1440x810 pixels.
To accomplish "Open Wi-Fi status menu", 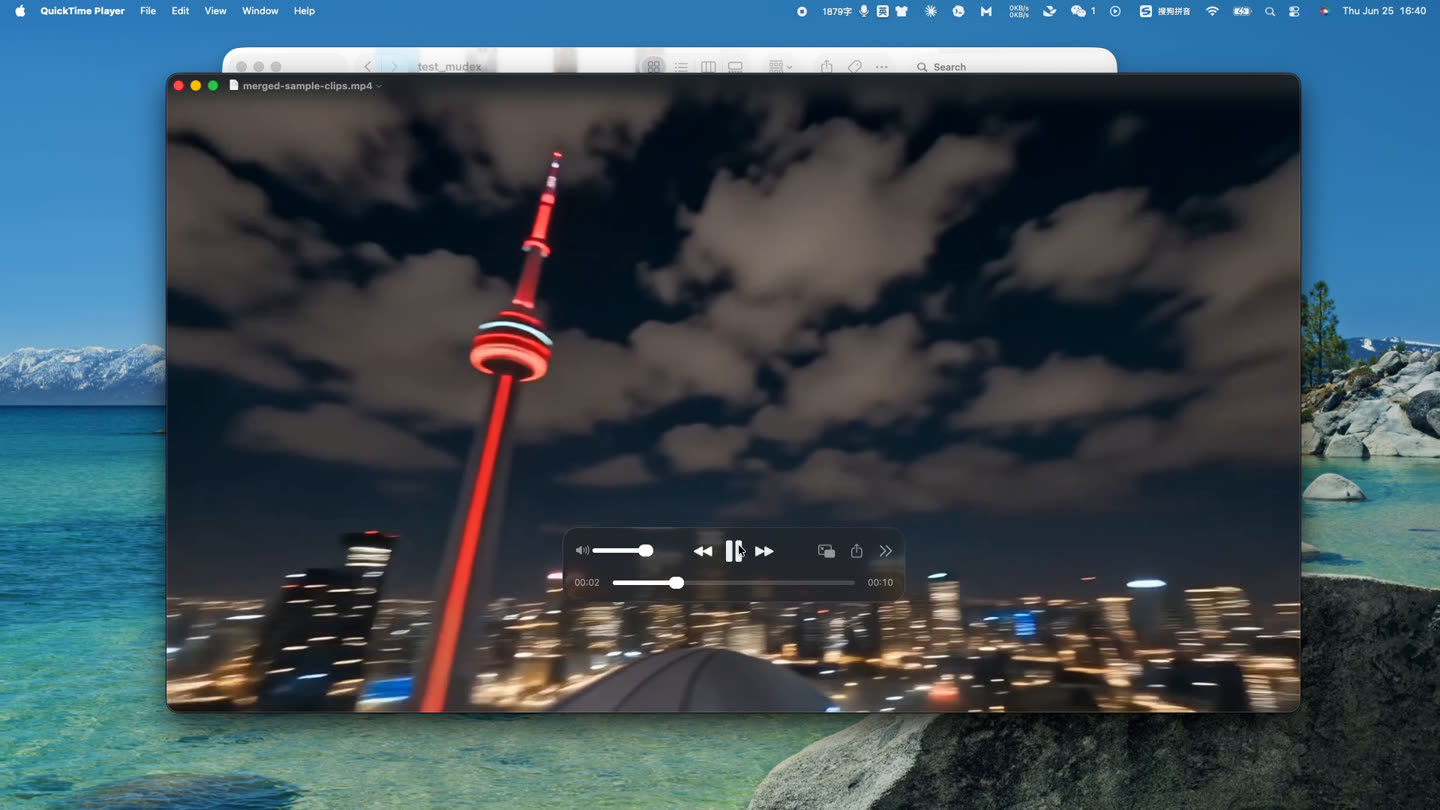I will (1212, 11).
